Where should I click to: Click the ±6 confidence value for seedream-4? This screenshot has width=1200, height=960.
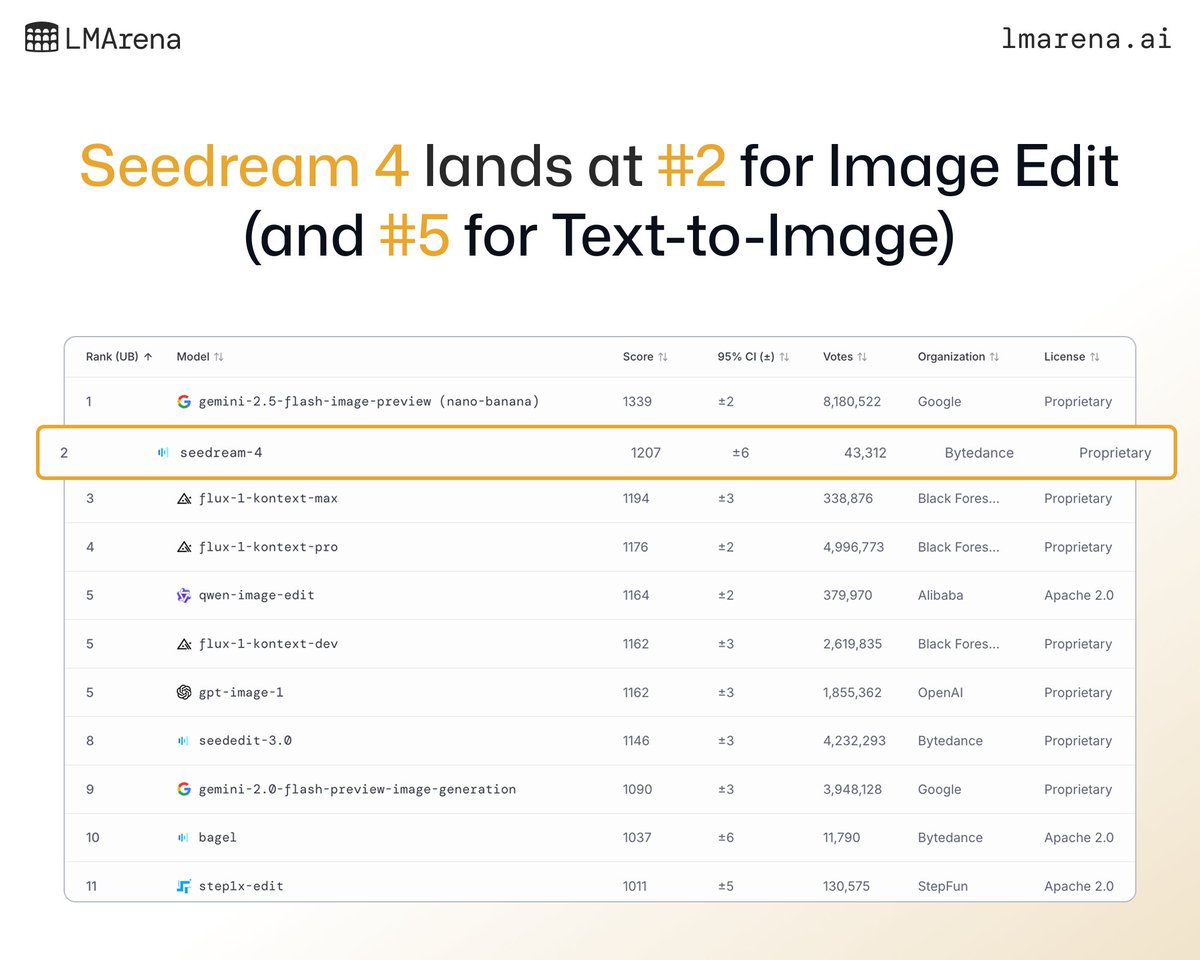[x=740, y=453]
